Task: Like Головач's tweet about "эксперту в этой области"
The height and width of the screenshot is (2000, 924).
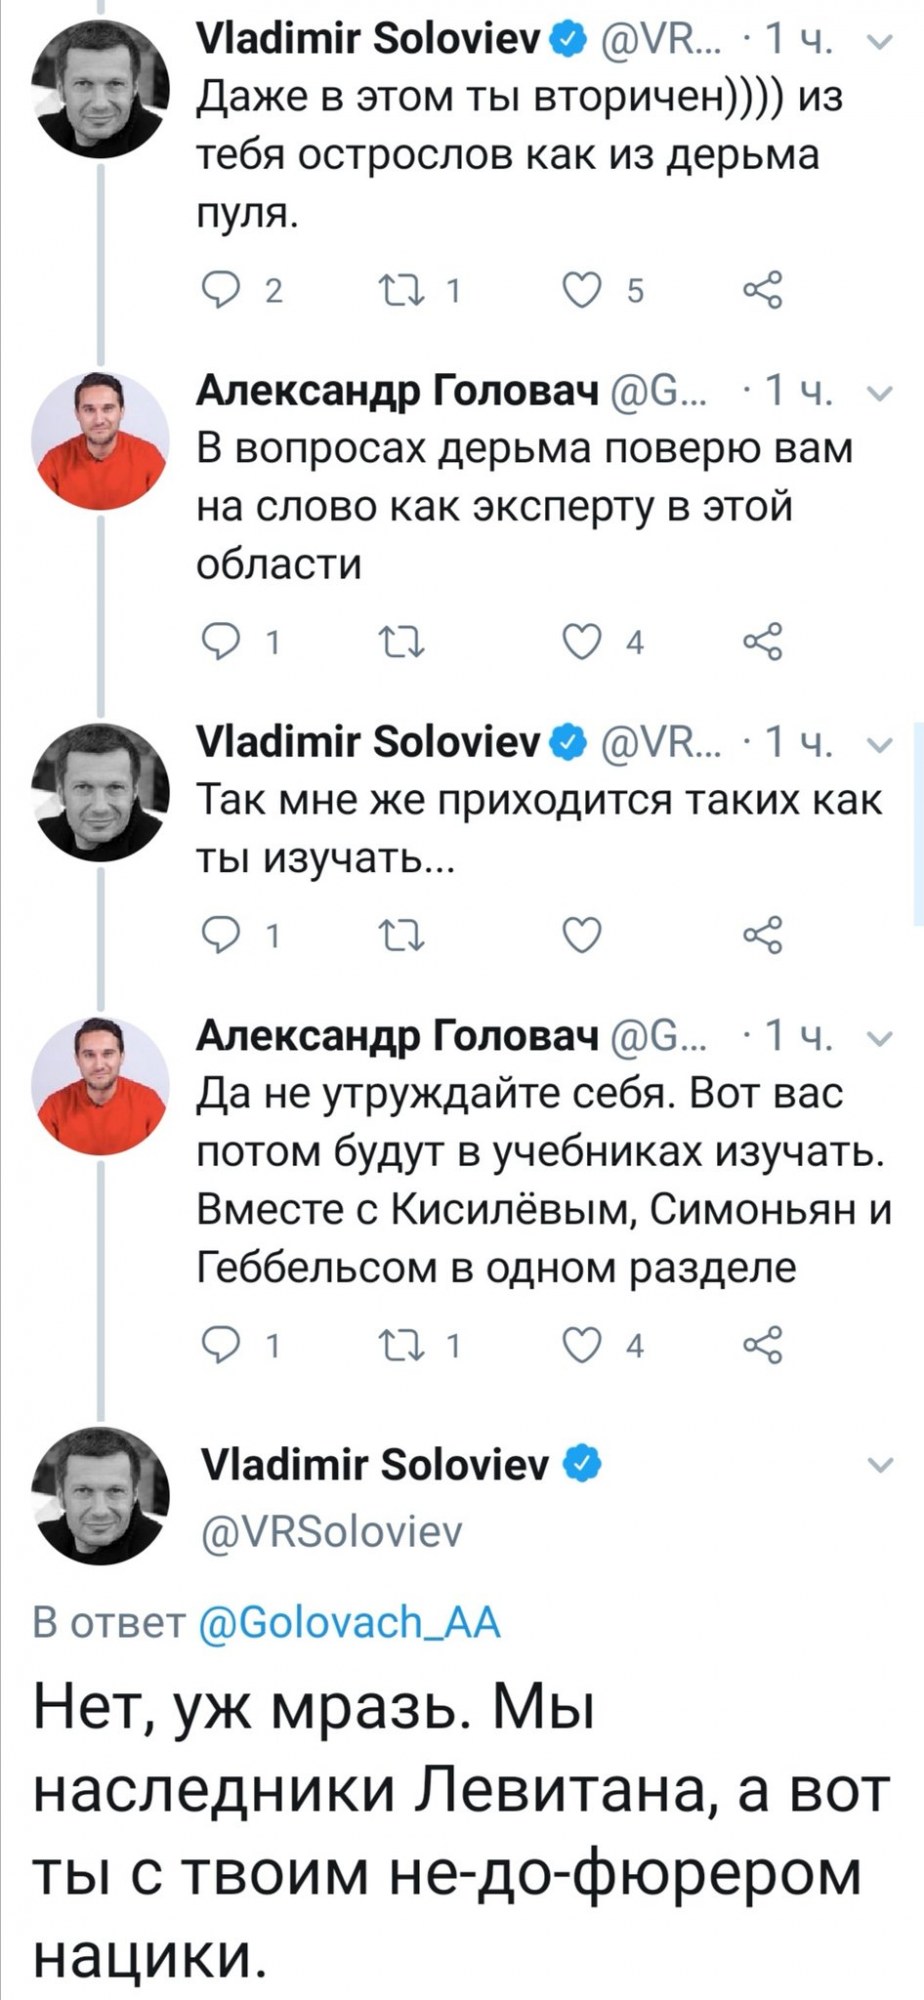Action: click(582, 641)
